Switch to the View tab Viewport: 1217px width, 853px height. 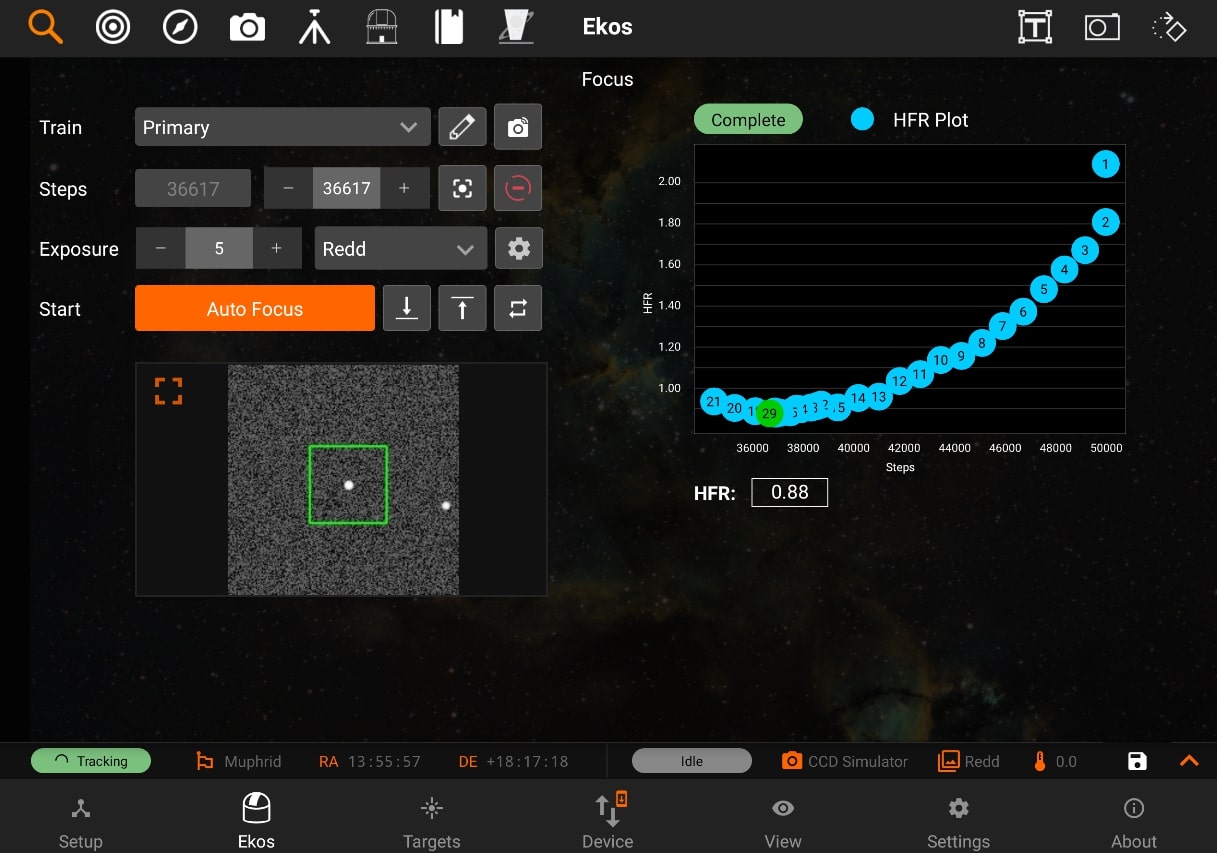[x=783, y=822]
